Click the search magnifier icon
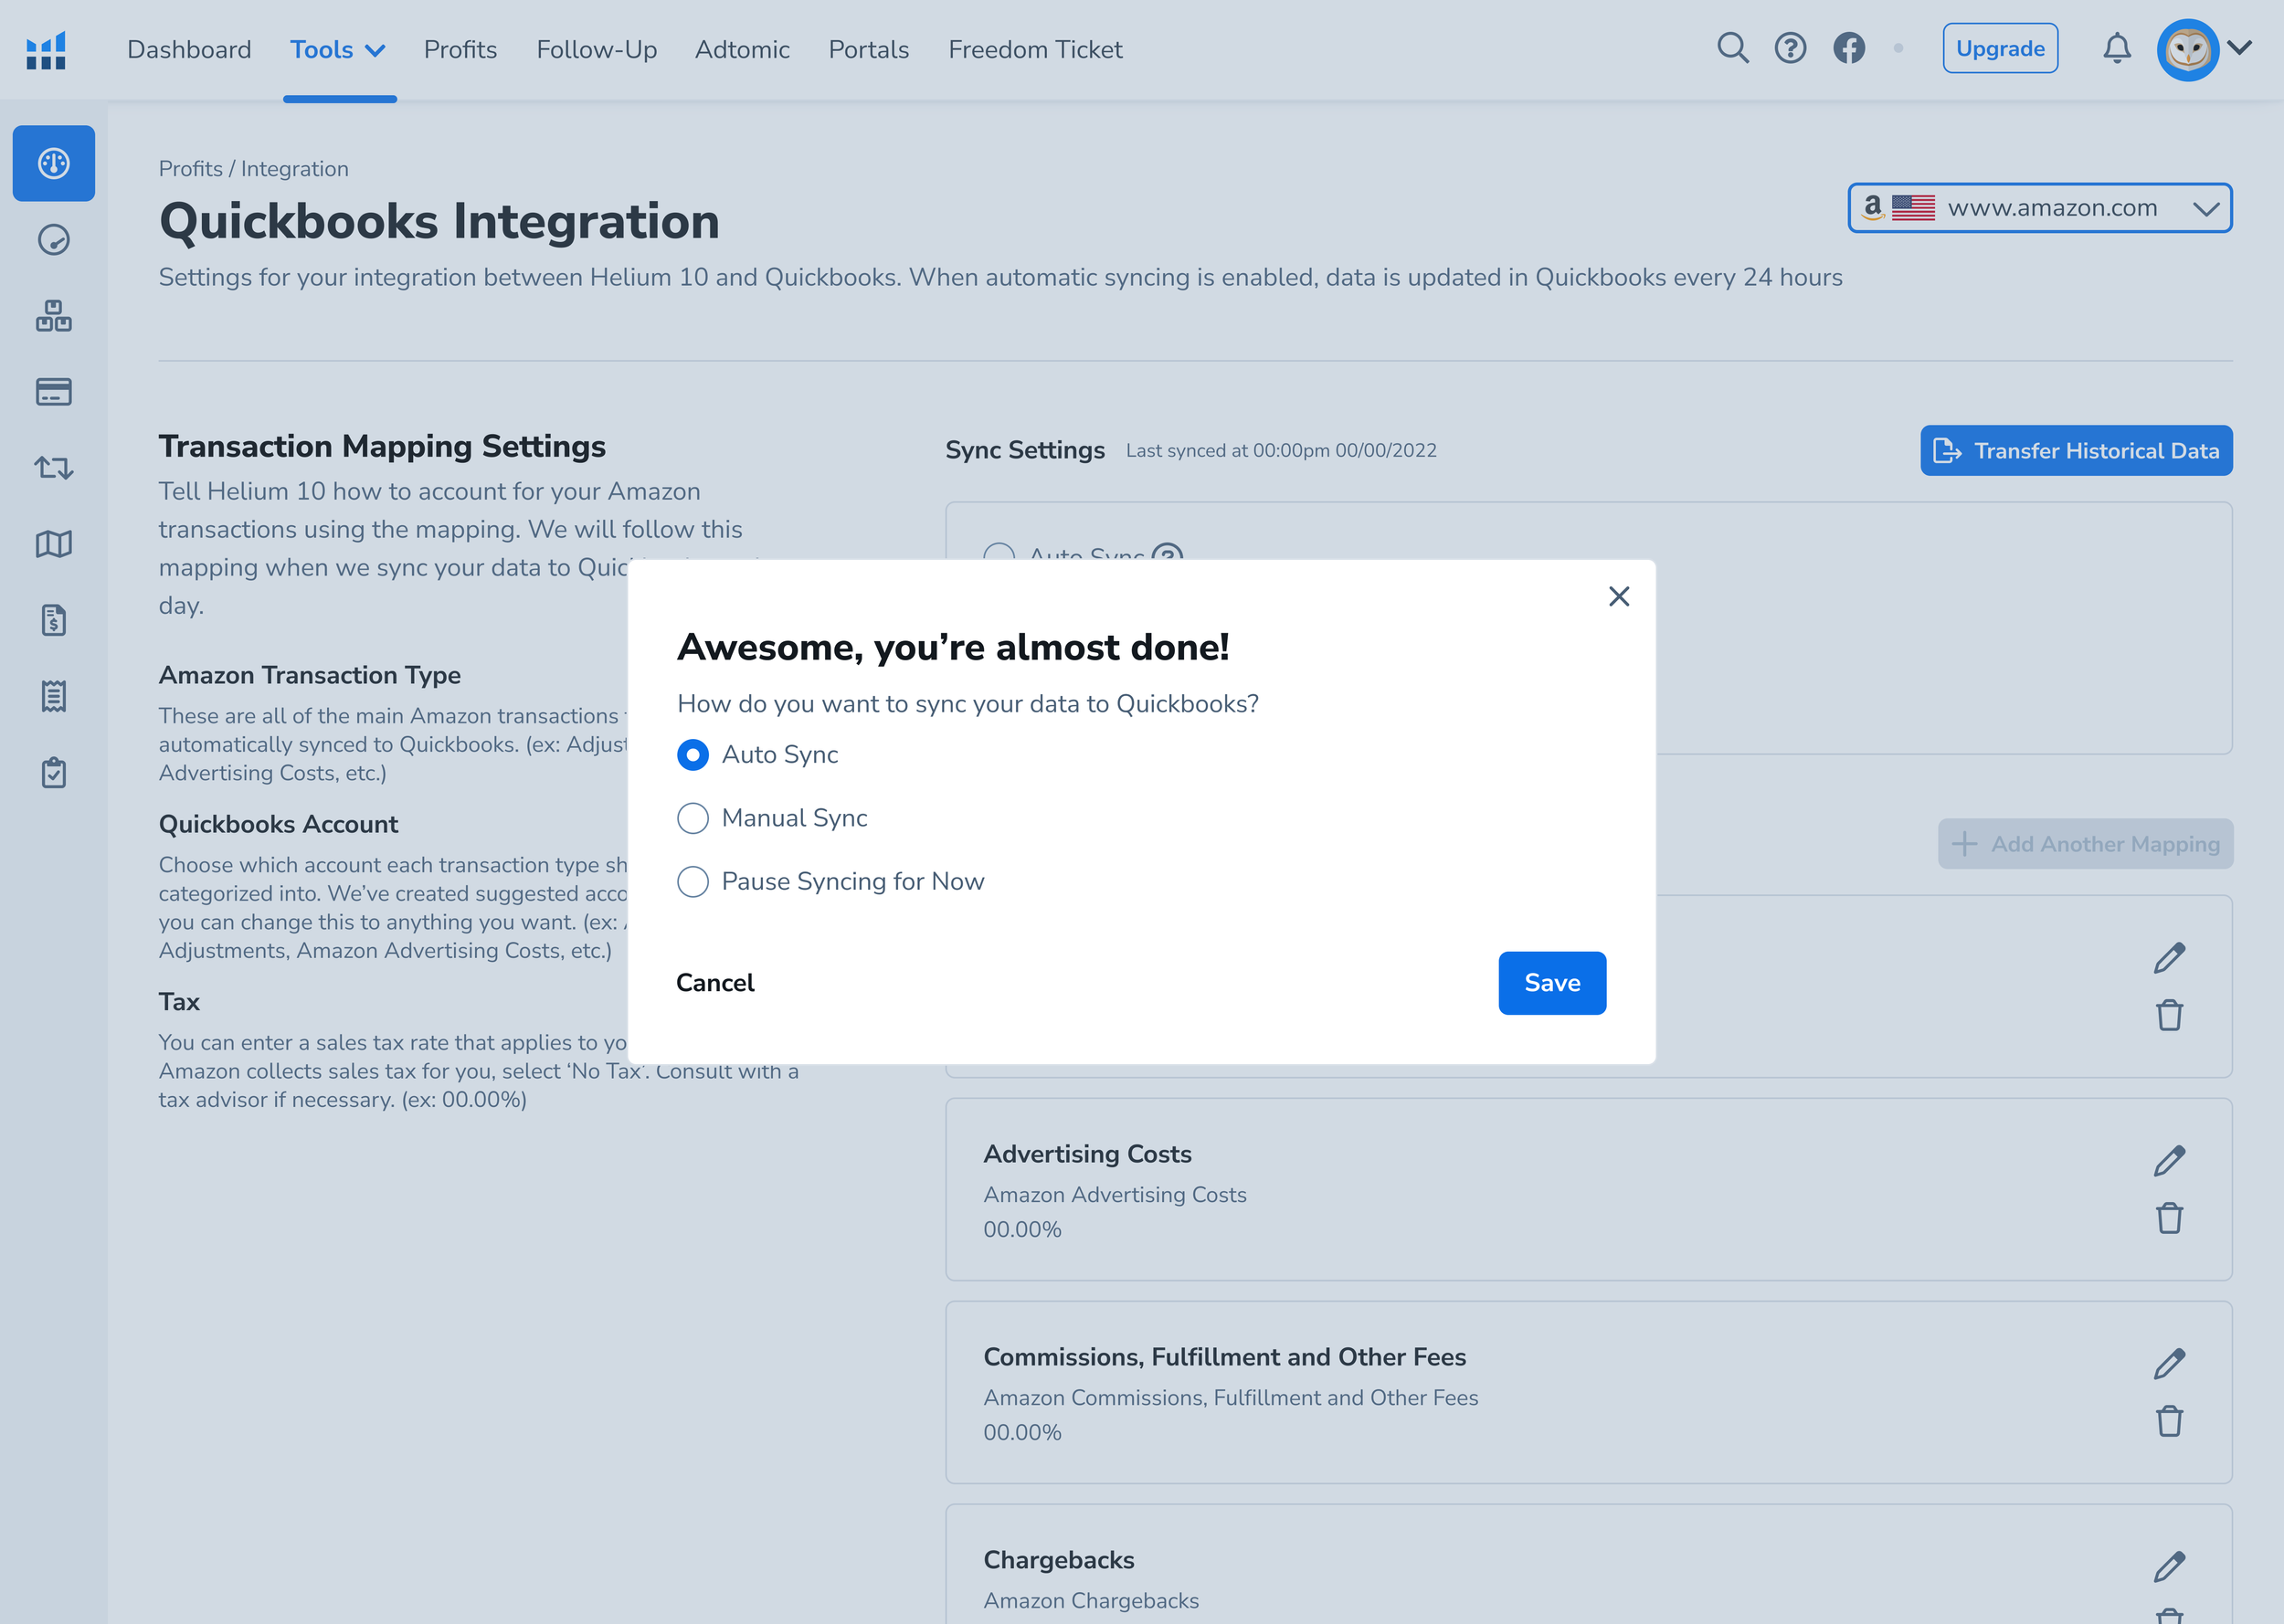Image resolution: width=2284 pixels, height=1624 pixels. (1732, 48)
